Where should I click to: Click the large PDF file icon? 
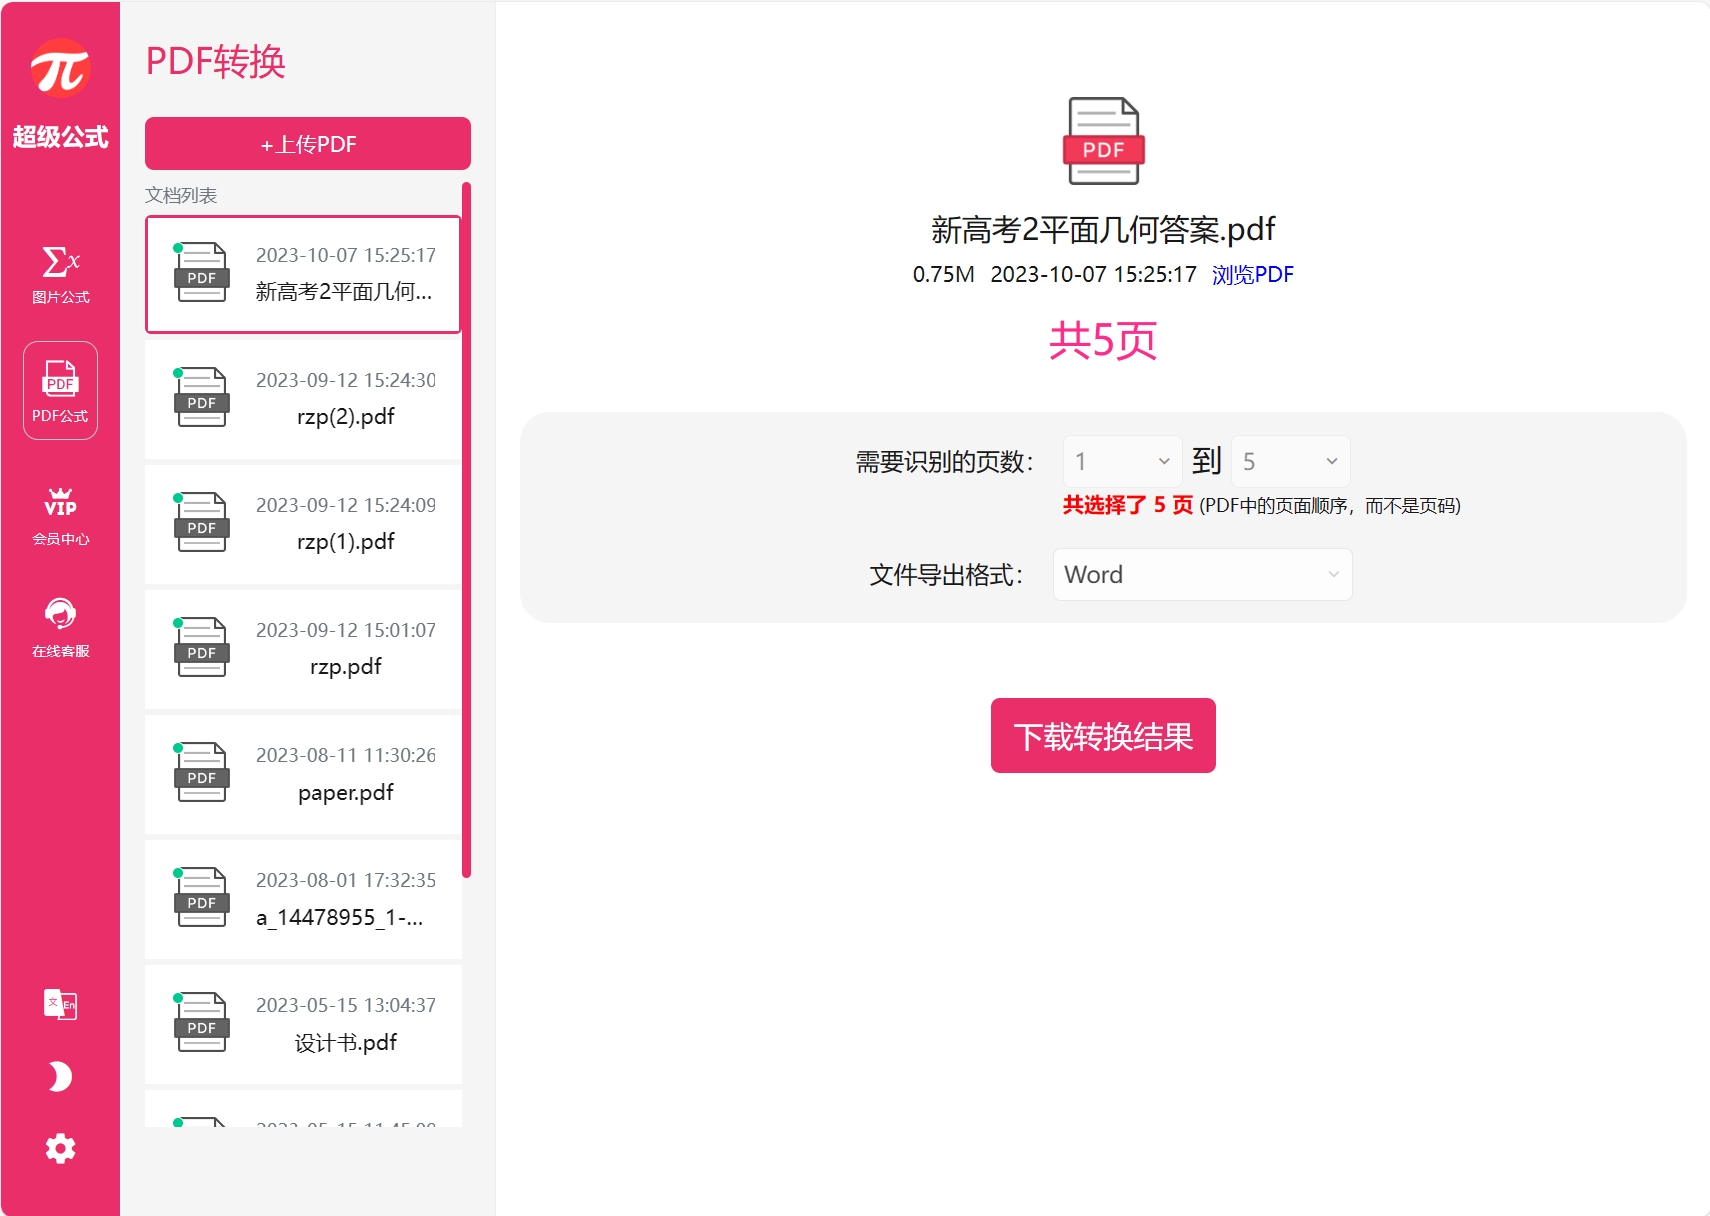[x=1103, y=141]
